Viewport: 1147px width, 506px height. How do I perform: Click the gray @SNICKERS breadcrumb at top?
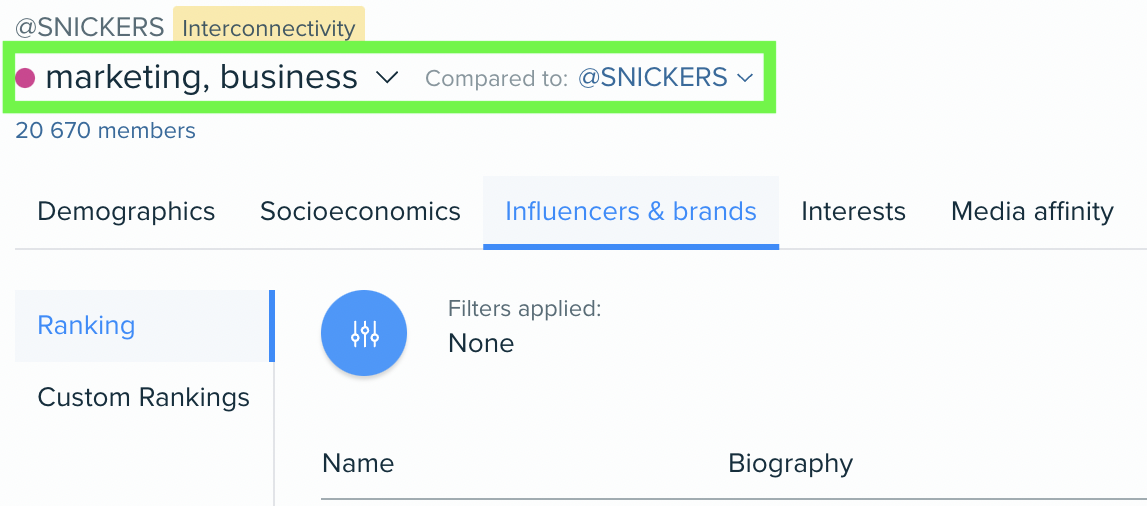[x=89, y=28]
